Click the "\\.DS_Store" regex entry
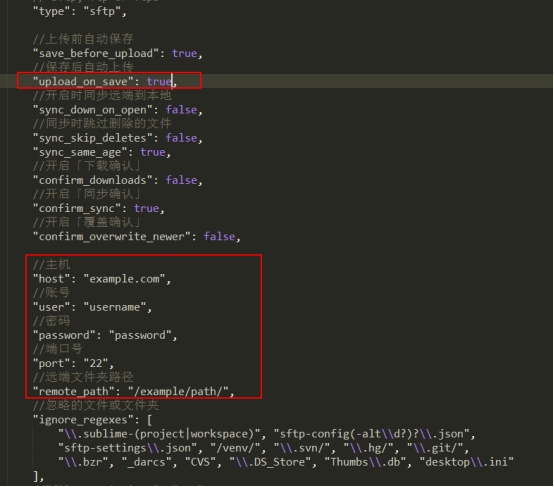The image size is (554, 487). [270, 462]
